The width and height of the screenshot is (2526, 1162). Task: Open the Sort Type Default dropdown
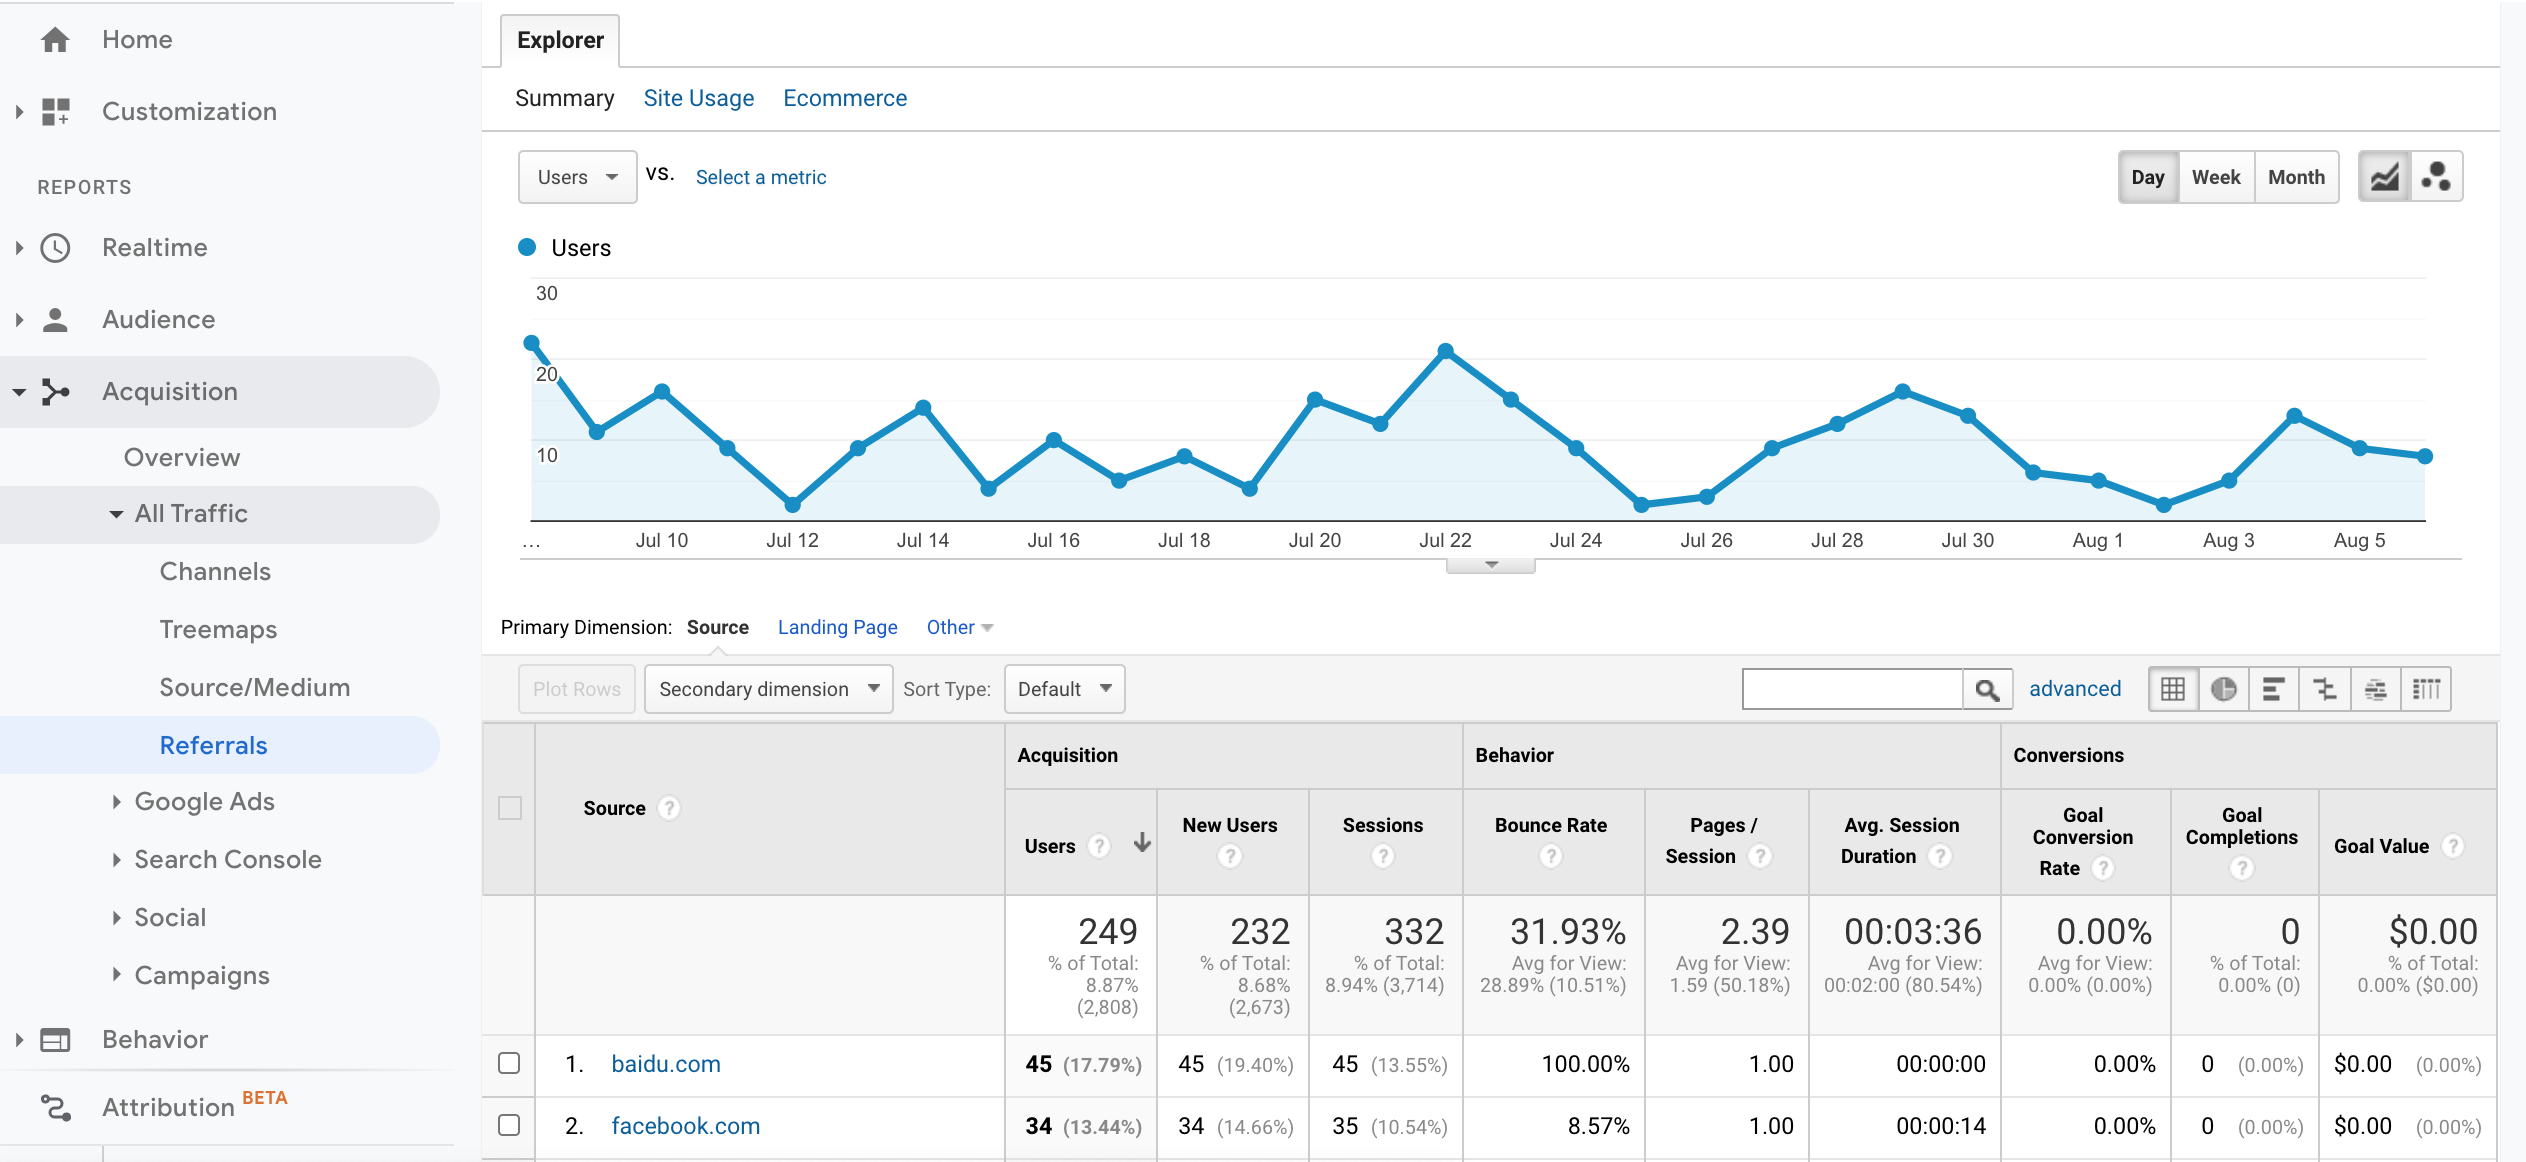pyautogui.click(x=1063, y=688)
